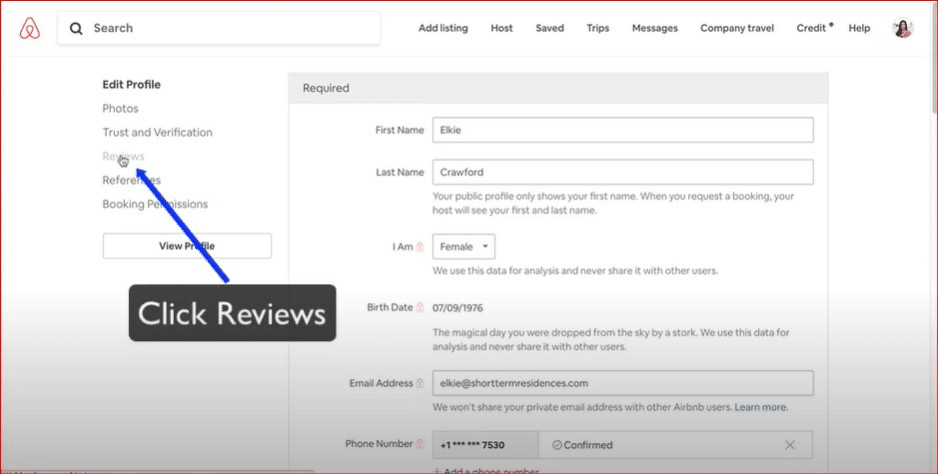Open the user profile avatar menu

[902, 28]
